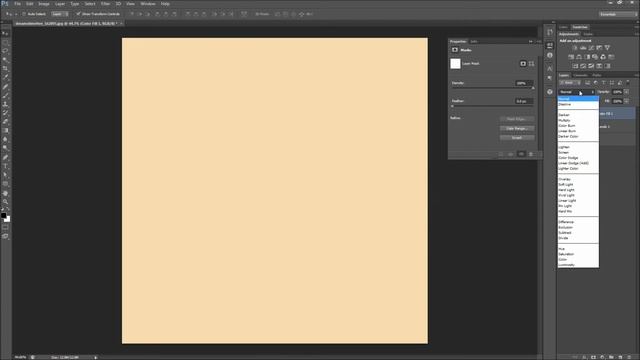
Task: Delete mask using Properties trash icon
Action: [531, 154]
